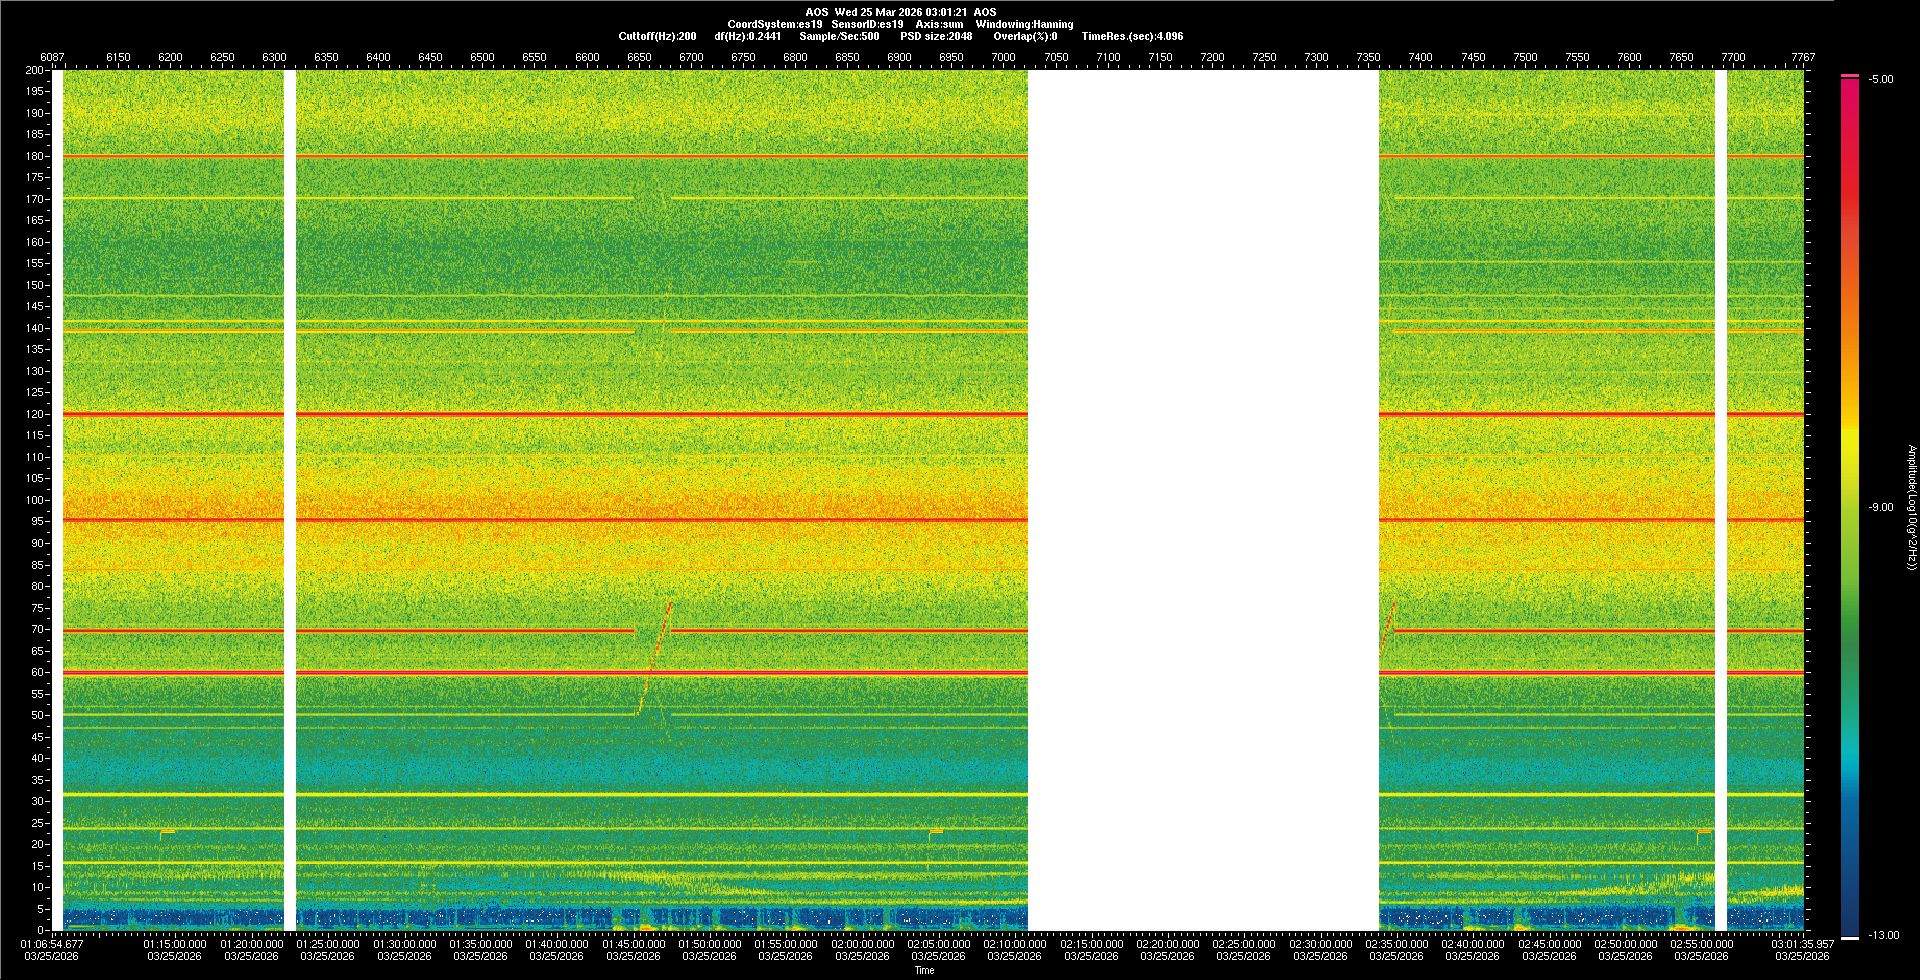
Task: Click the Time axis title at bottom
Action: coord(924,971)
